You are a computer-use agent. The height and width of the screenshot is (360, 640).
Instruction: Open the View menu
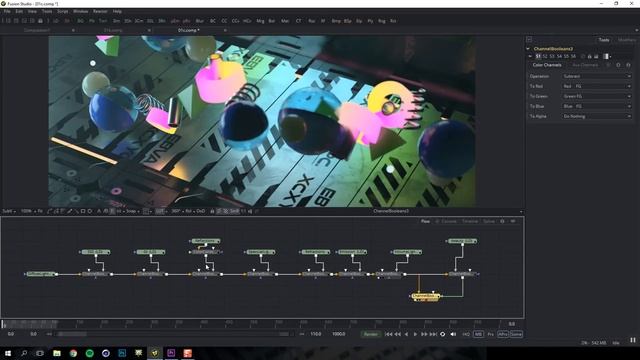click(x=32, y=11)
